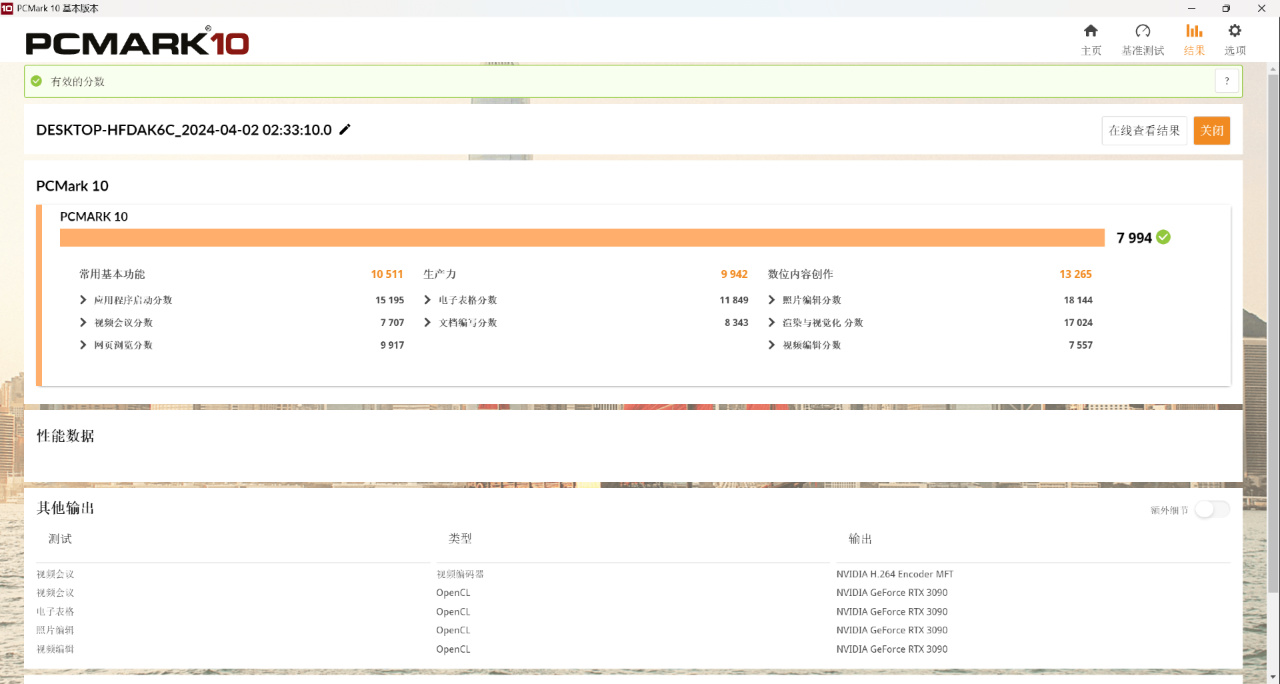
Task: Click the 有效的分数 status text
Action: pyautogui.click(x=78, y=81)
